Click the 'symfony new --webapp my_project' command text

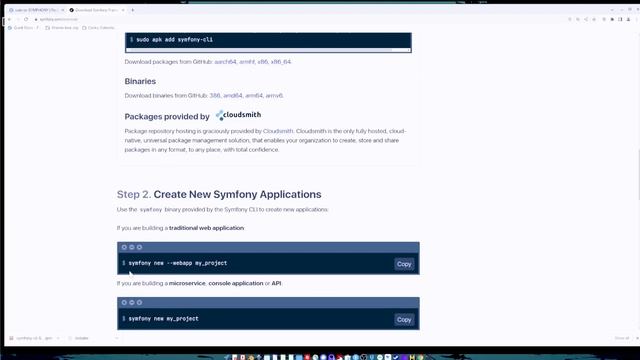(178, 263)
